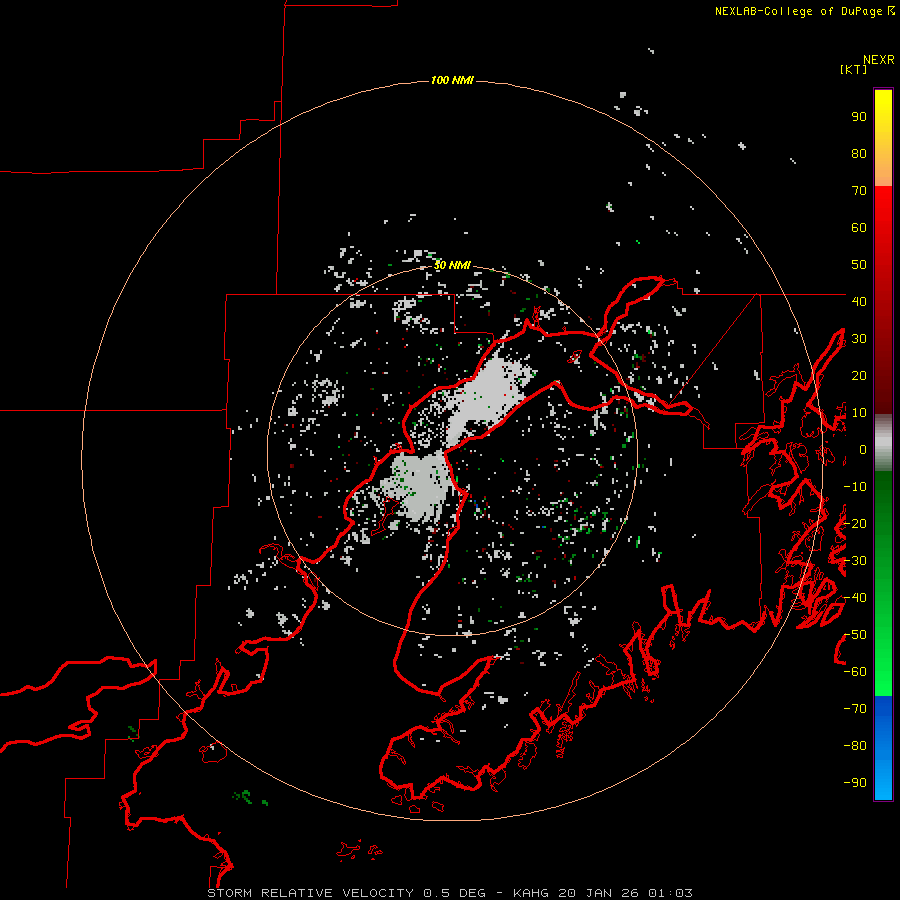Click the -90 value on the velocity scale

click(855, 783)
